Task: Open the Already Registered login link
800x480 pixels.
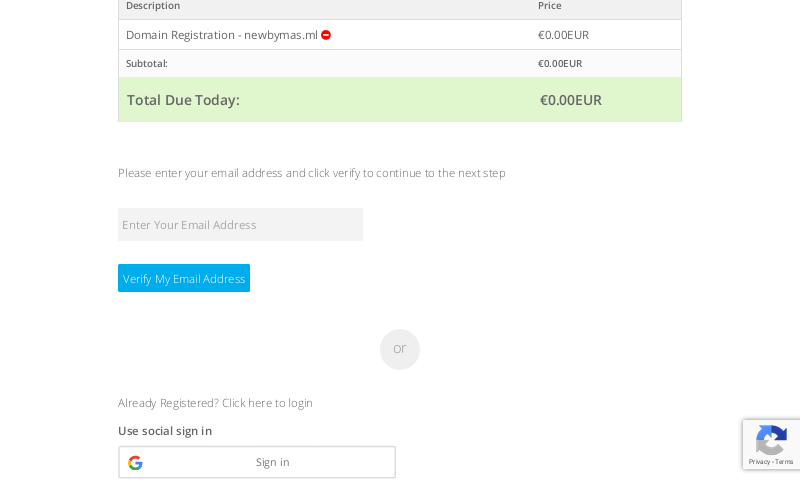Action: click(215, 403)
